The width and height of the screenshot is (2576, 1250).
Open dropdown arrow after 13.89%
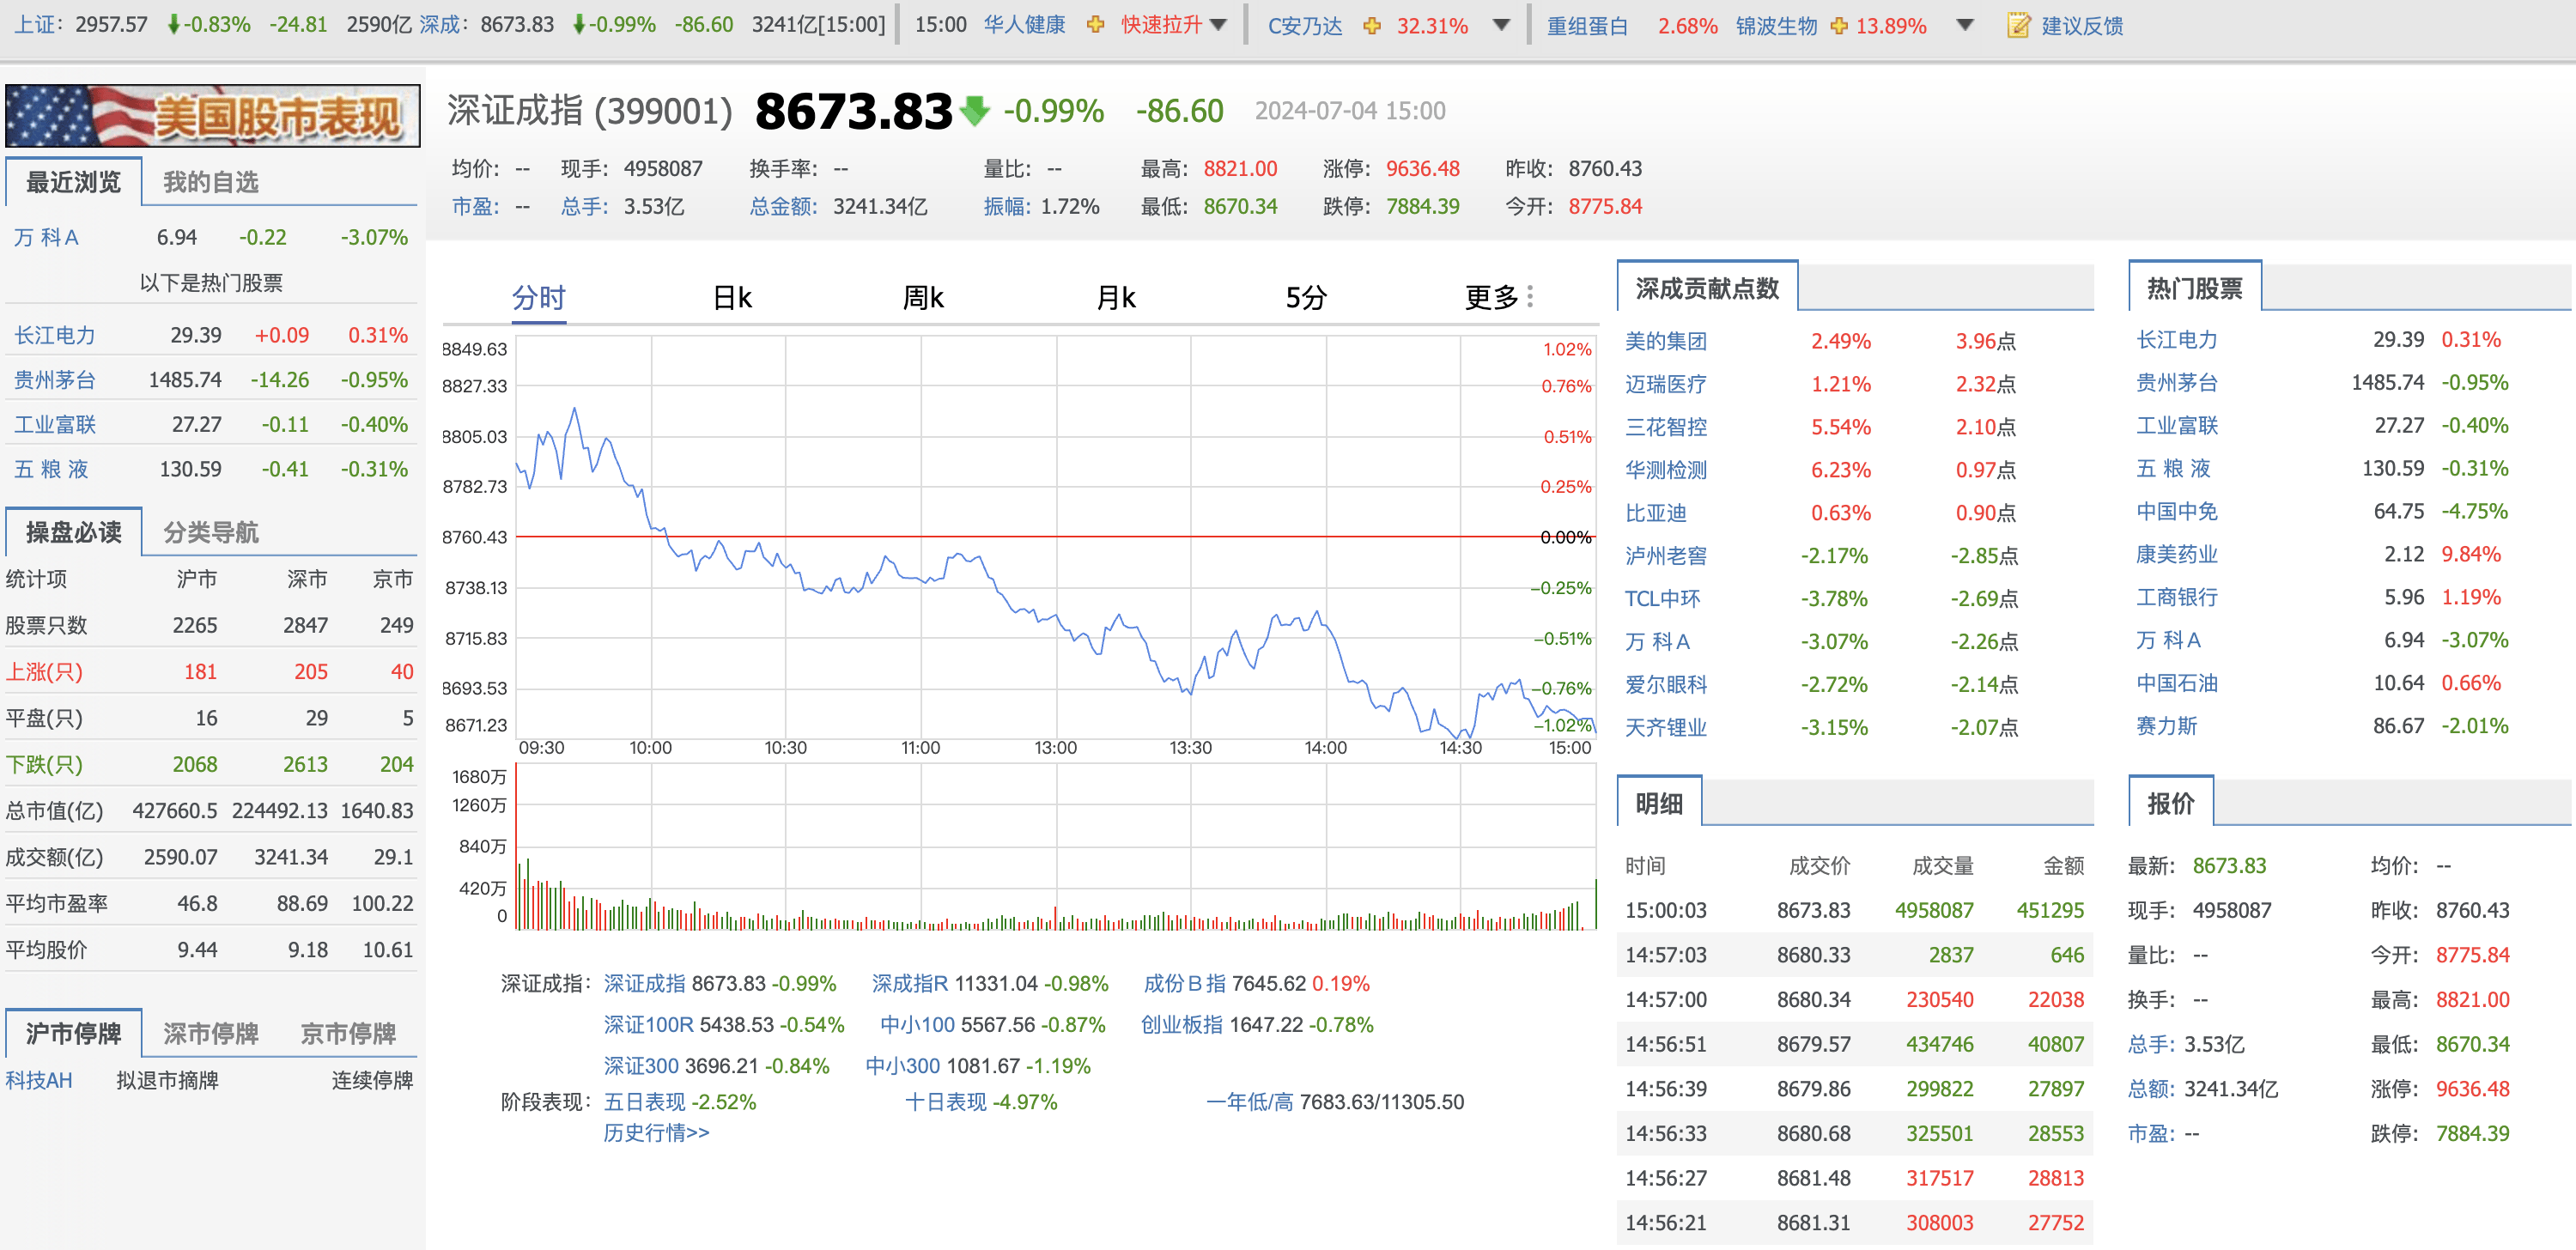[x=1964, y=25]
